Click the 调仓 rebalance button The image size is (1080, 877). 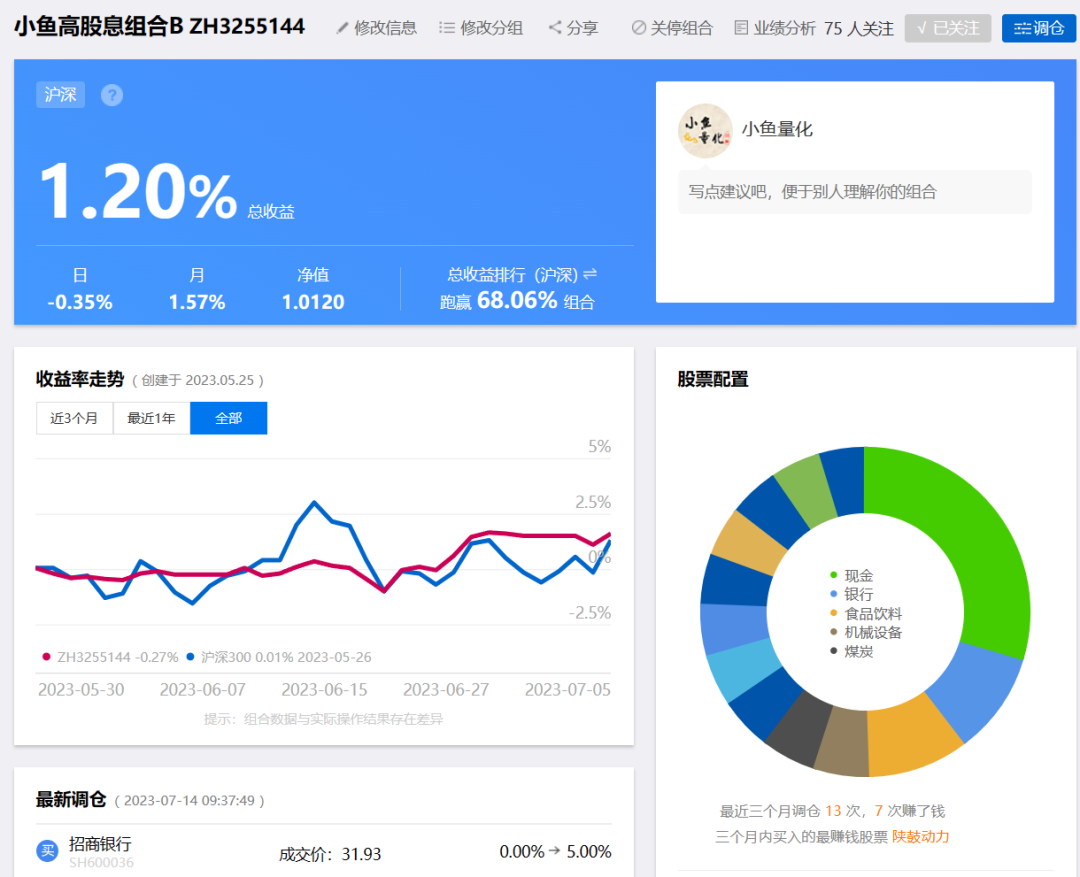1039,28
